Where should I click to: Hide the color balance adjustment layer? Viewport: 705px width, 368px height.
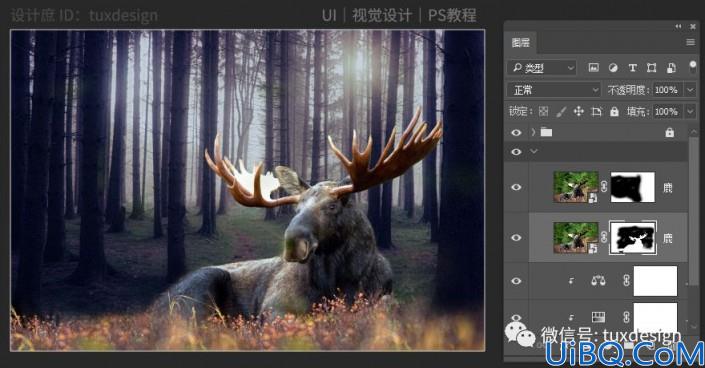tap(516, 281)
